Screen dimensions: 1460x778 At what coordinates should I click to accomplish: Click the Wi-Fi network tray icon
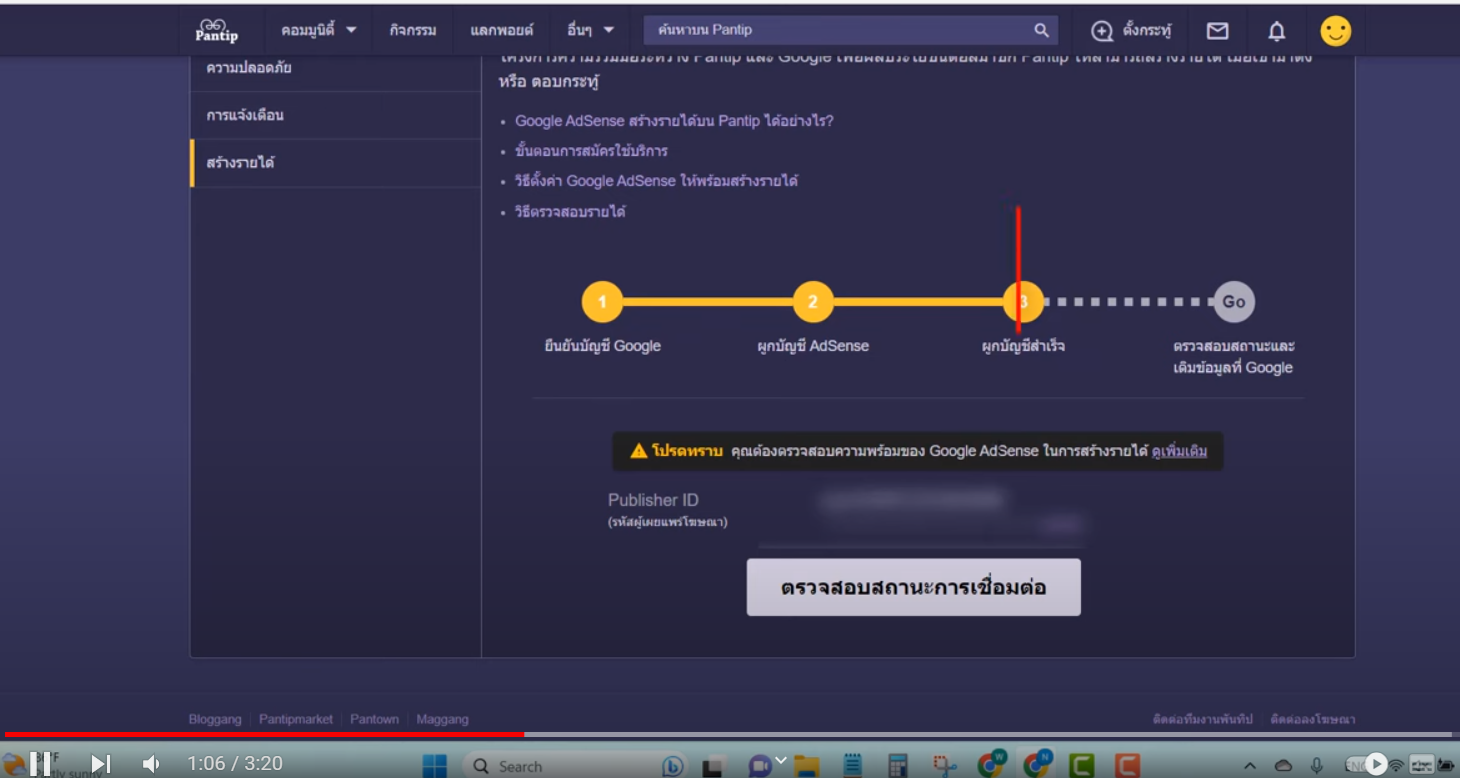coord(1396,766)
